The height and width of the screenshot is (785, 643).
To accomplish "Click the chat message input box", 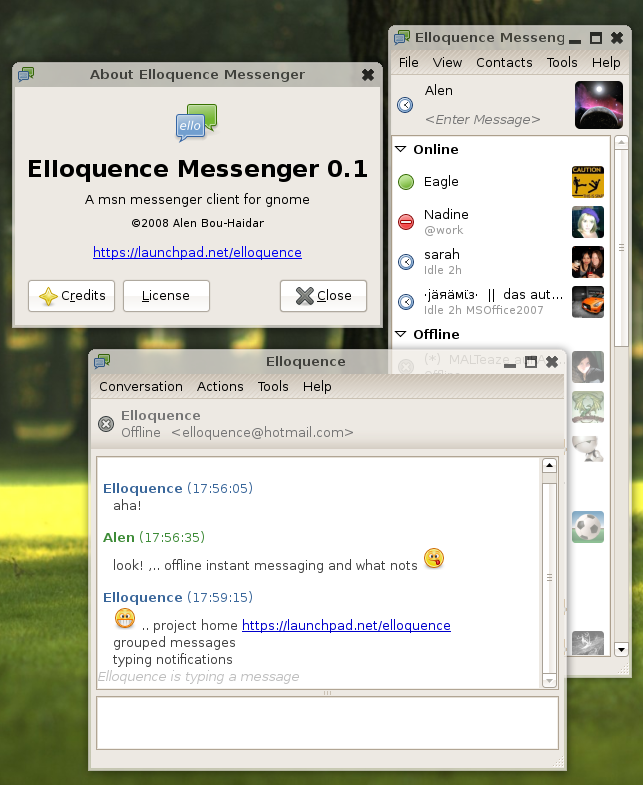I will pyautogui.click(x=328, y=723).
